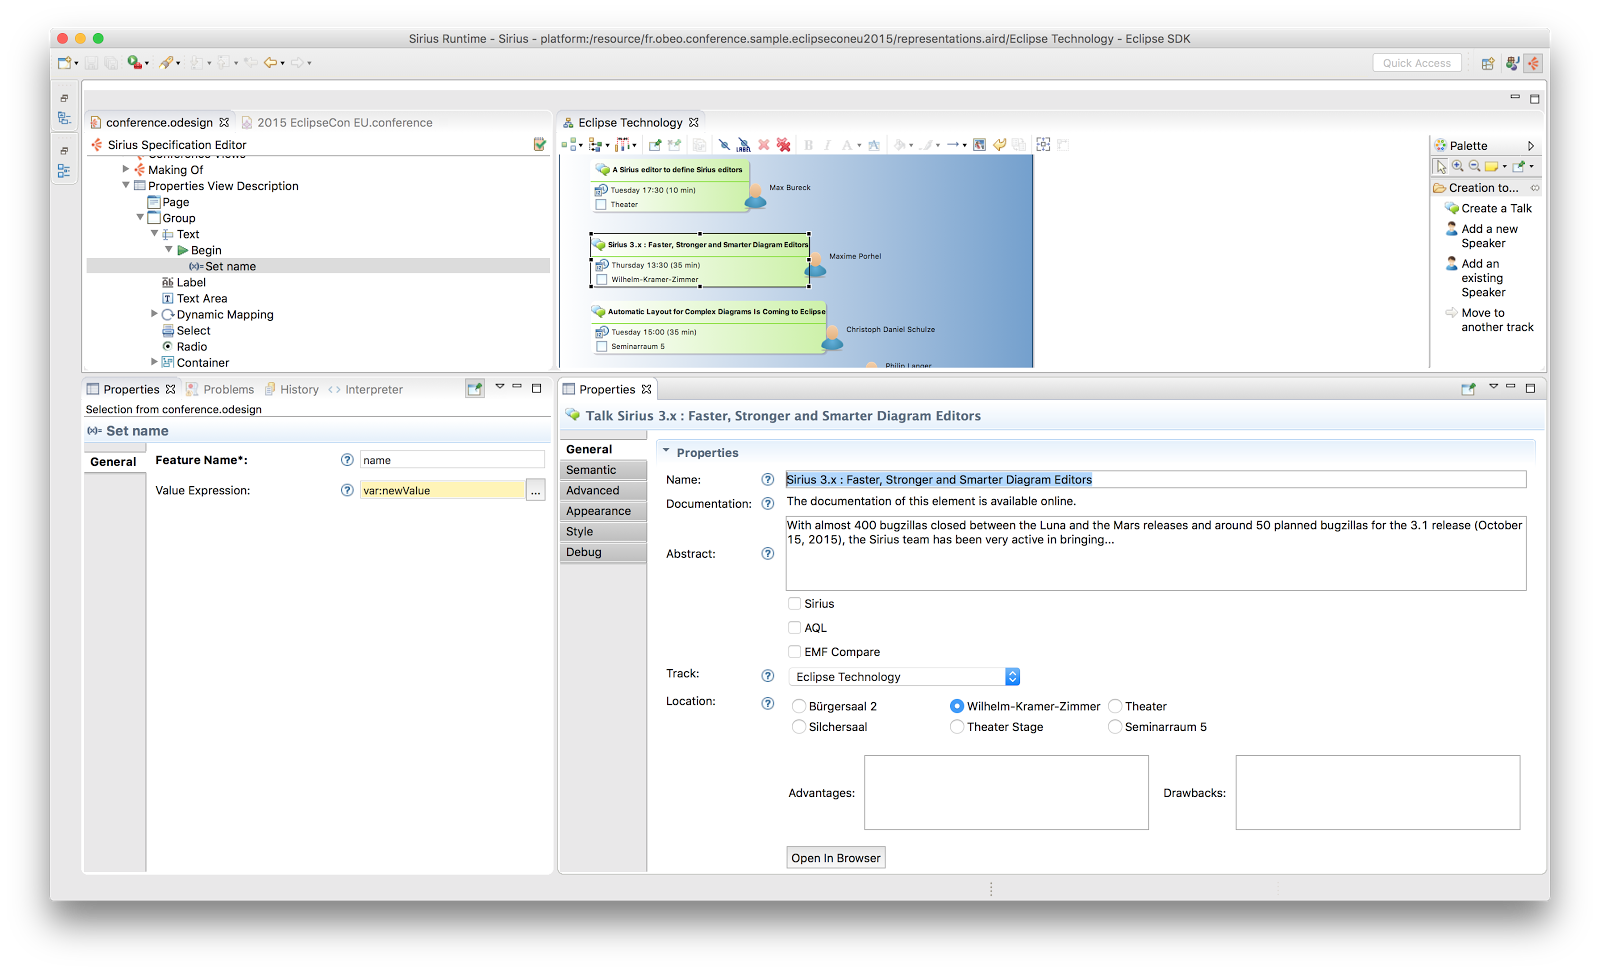The image size is (1600, 972).
Task: Select Create a Talk palette tool
Action: click(1488, 208)
